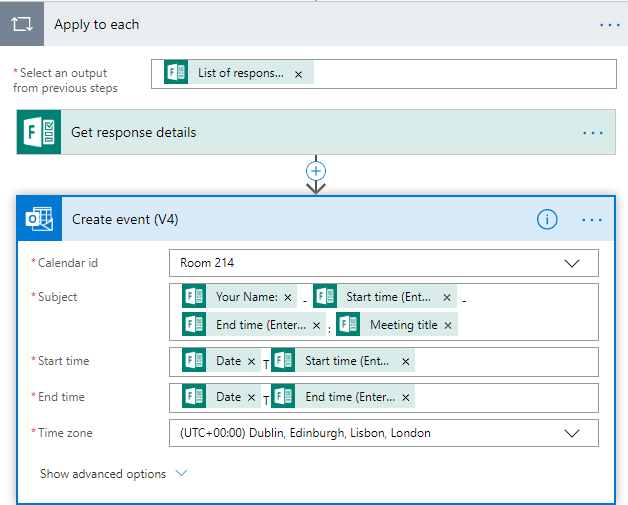Expand the Get response details action header
Image resolution: width=628 pixels, height=505 pixels.
tap(316, 132)
